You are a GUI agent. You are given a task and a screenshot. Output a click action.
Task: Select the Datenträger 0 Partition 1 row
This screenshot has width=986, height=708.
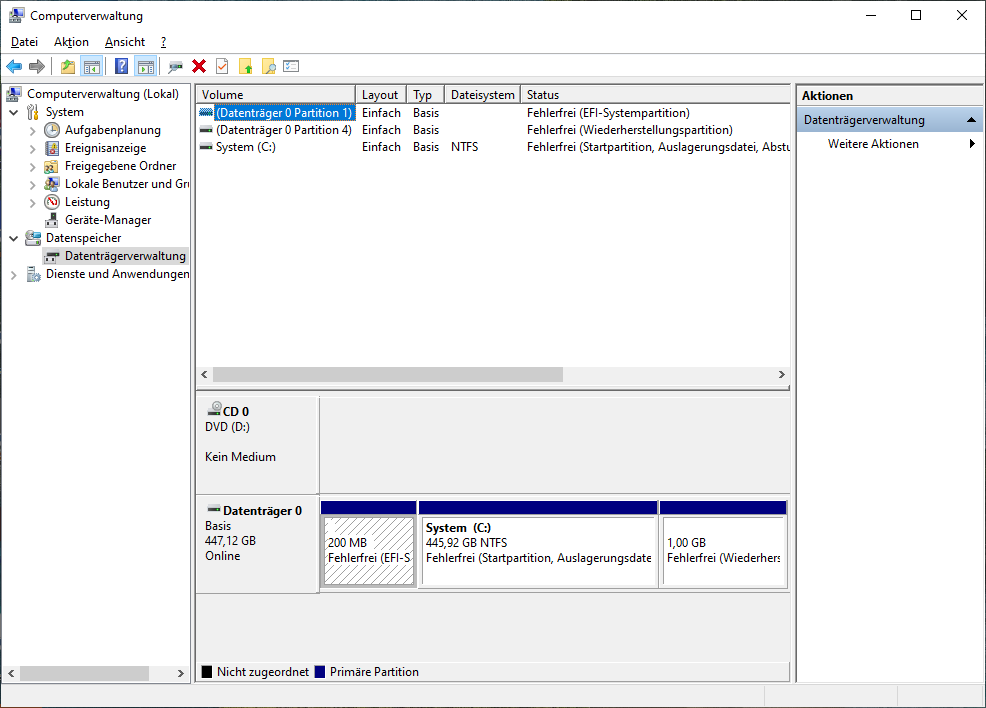[x=493, y=113]
